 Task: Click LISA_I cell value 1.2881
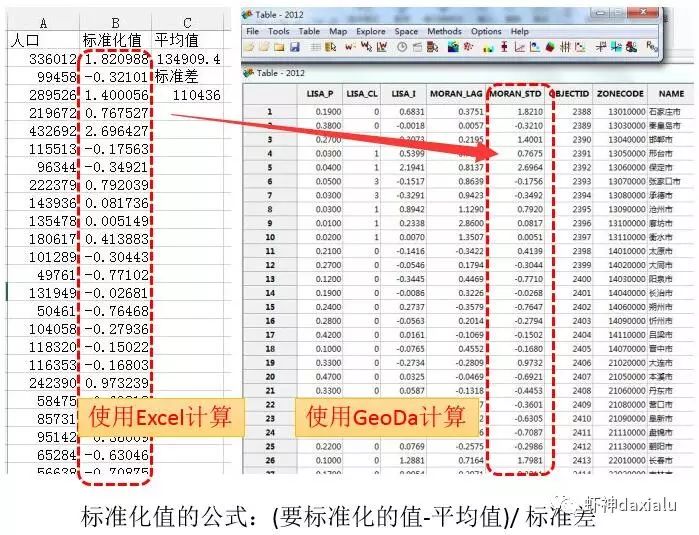pyautogui.click(x=403, y=460)
